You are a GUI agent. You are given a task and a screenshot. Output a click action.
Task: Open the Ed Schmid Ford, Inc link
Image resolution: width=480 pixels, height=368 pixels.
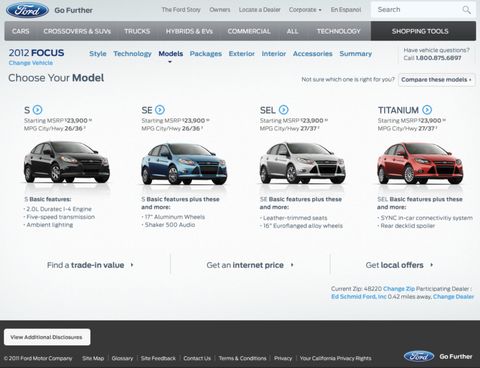pyautogui.click(x=359, y=296)
